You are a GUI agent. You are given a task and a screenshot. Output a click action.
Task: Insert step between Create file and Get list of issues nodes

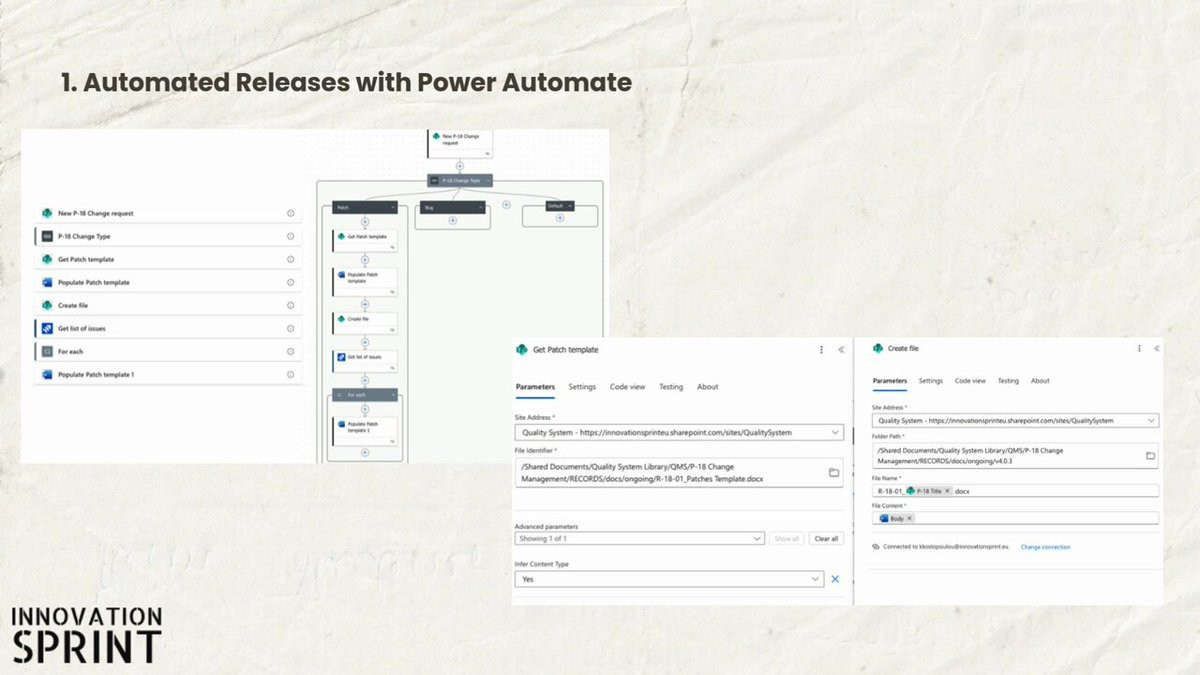[365, 342]
